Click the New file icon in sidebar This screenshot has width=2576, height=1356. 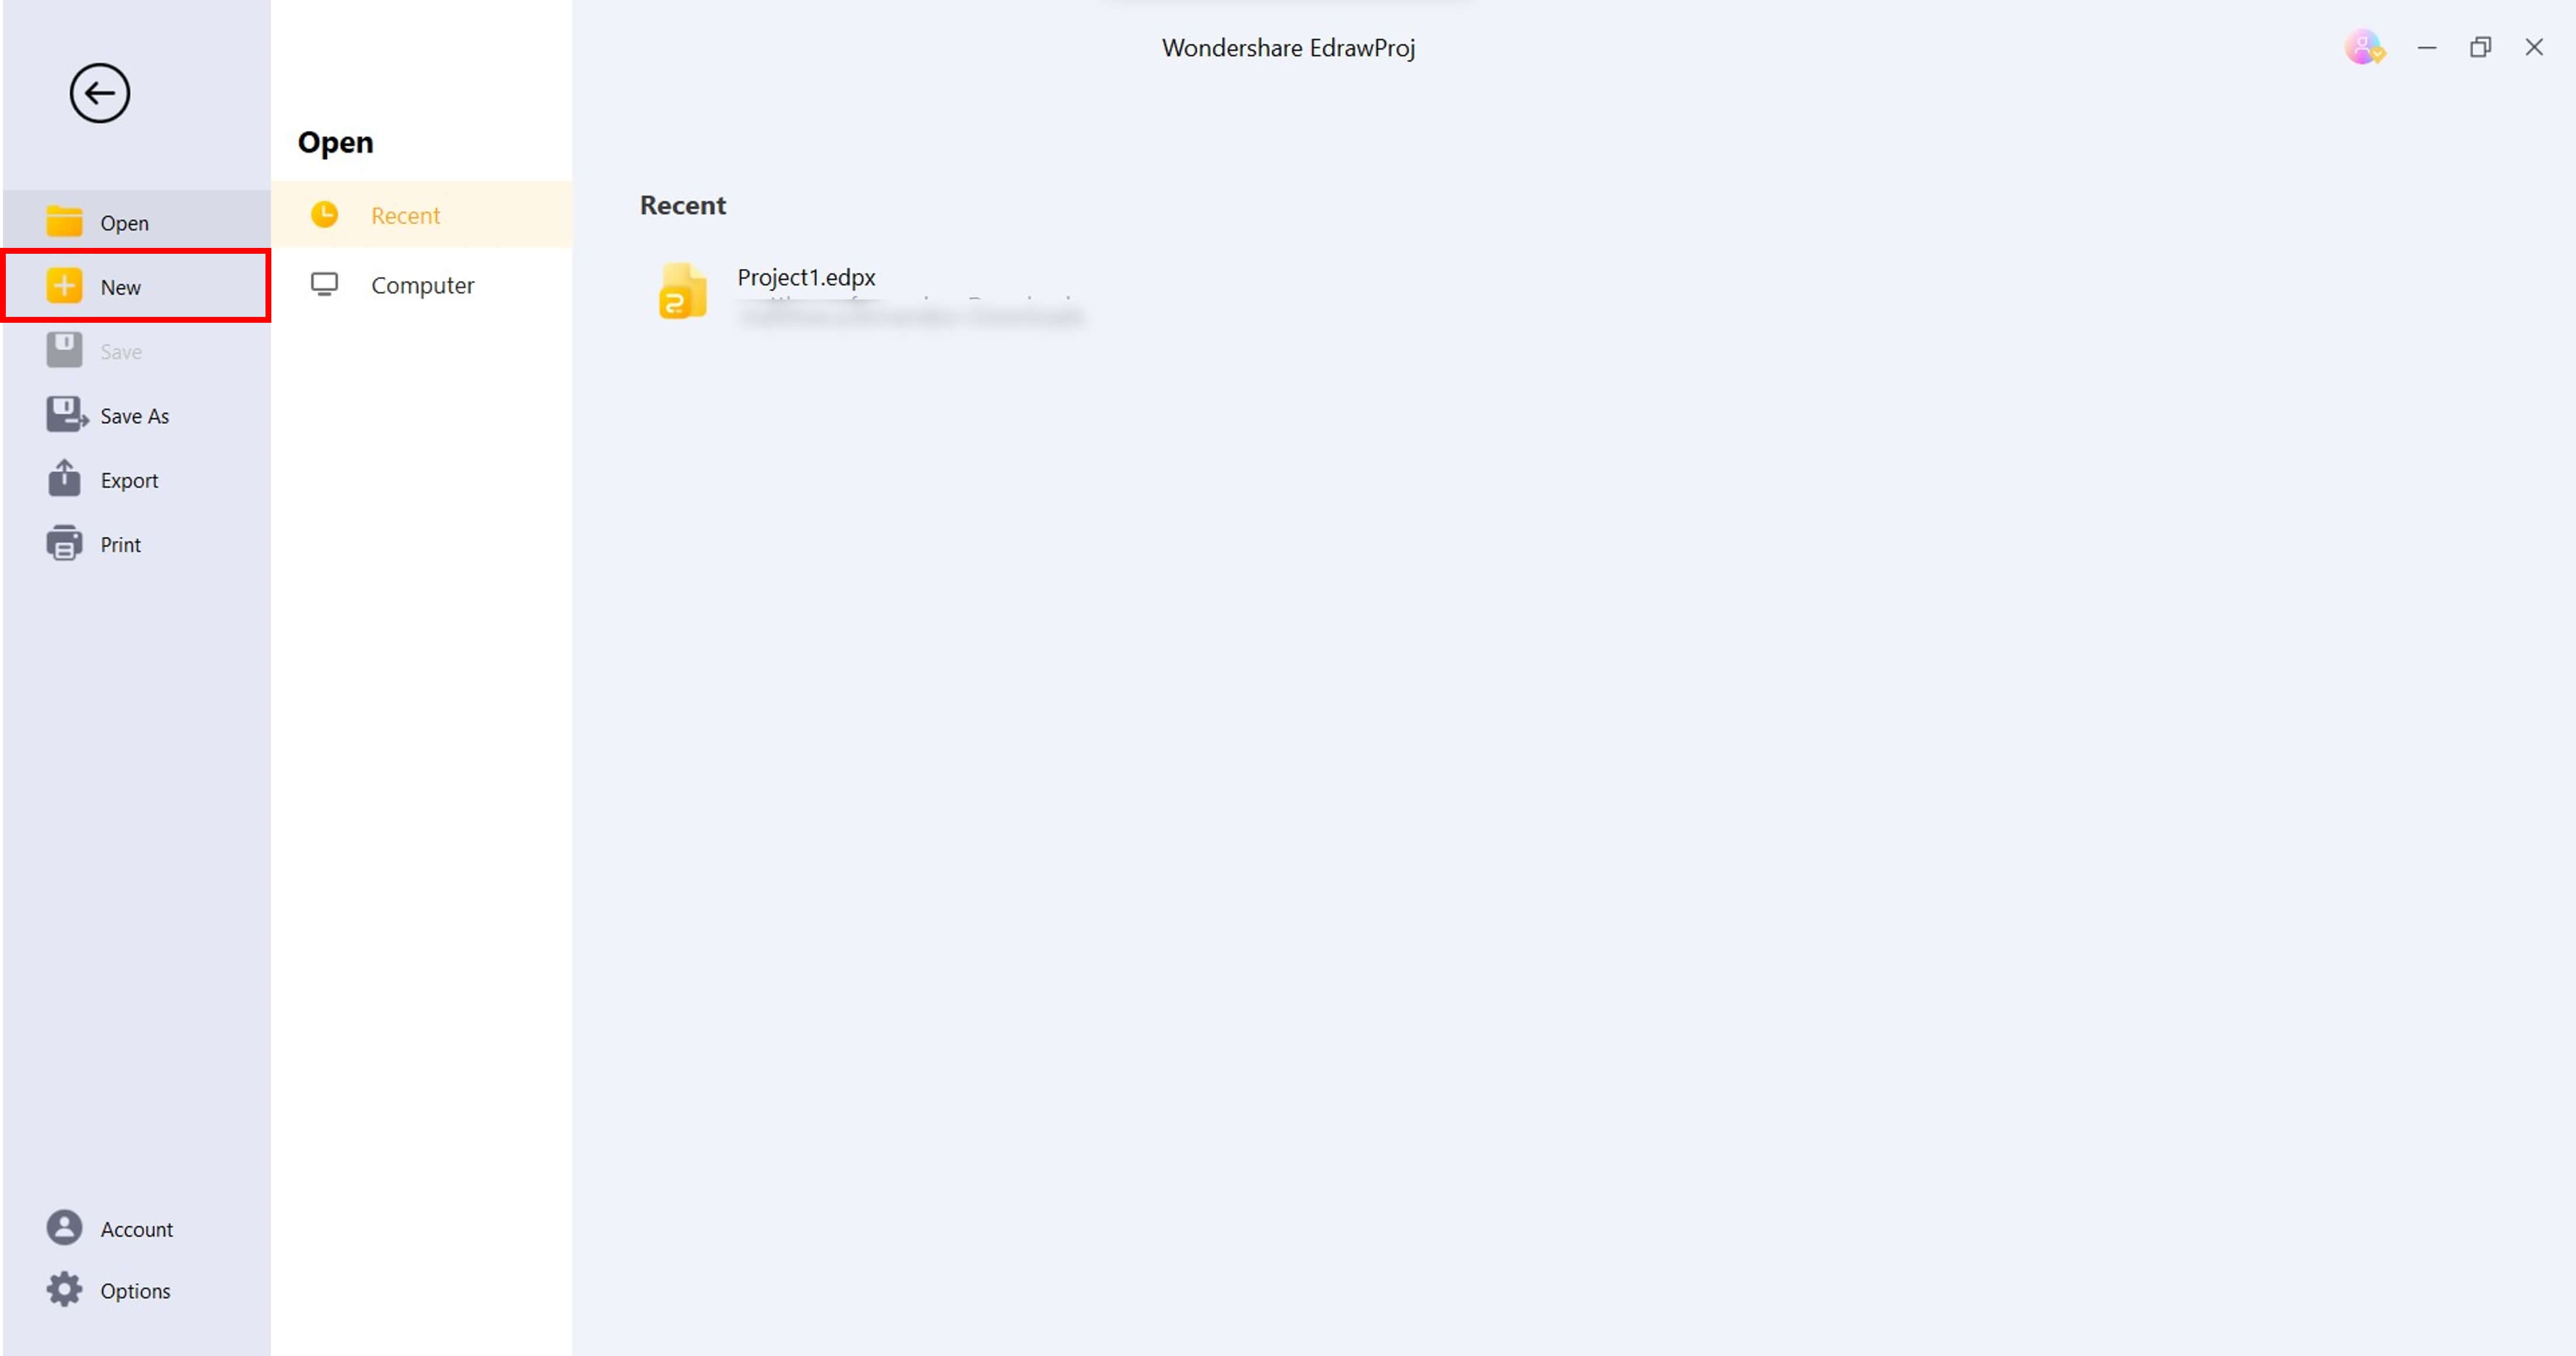(65, 285)
